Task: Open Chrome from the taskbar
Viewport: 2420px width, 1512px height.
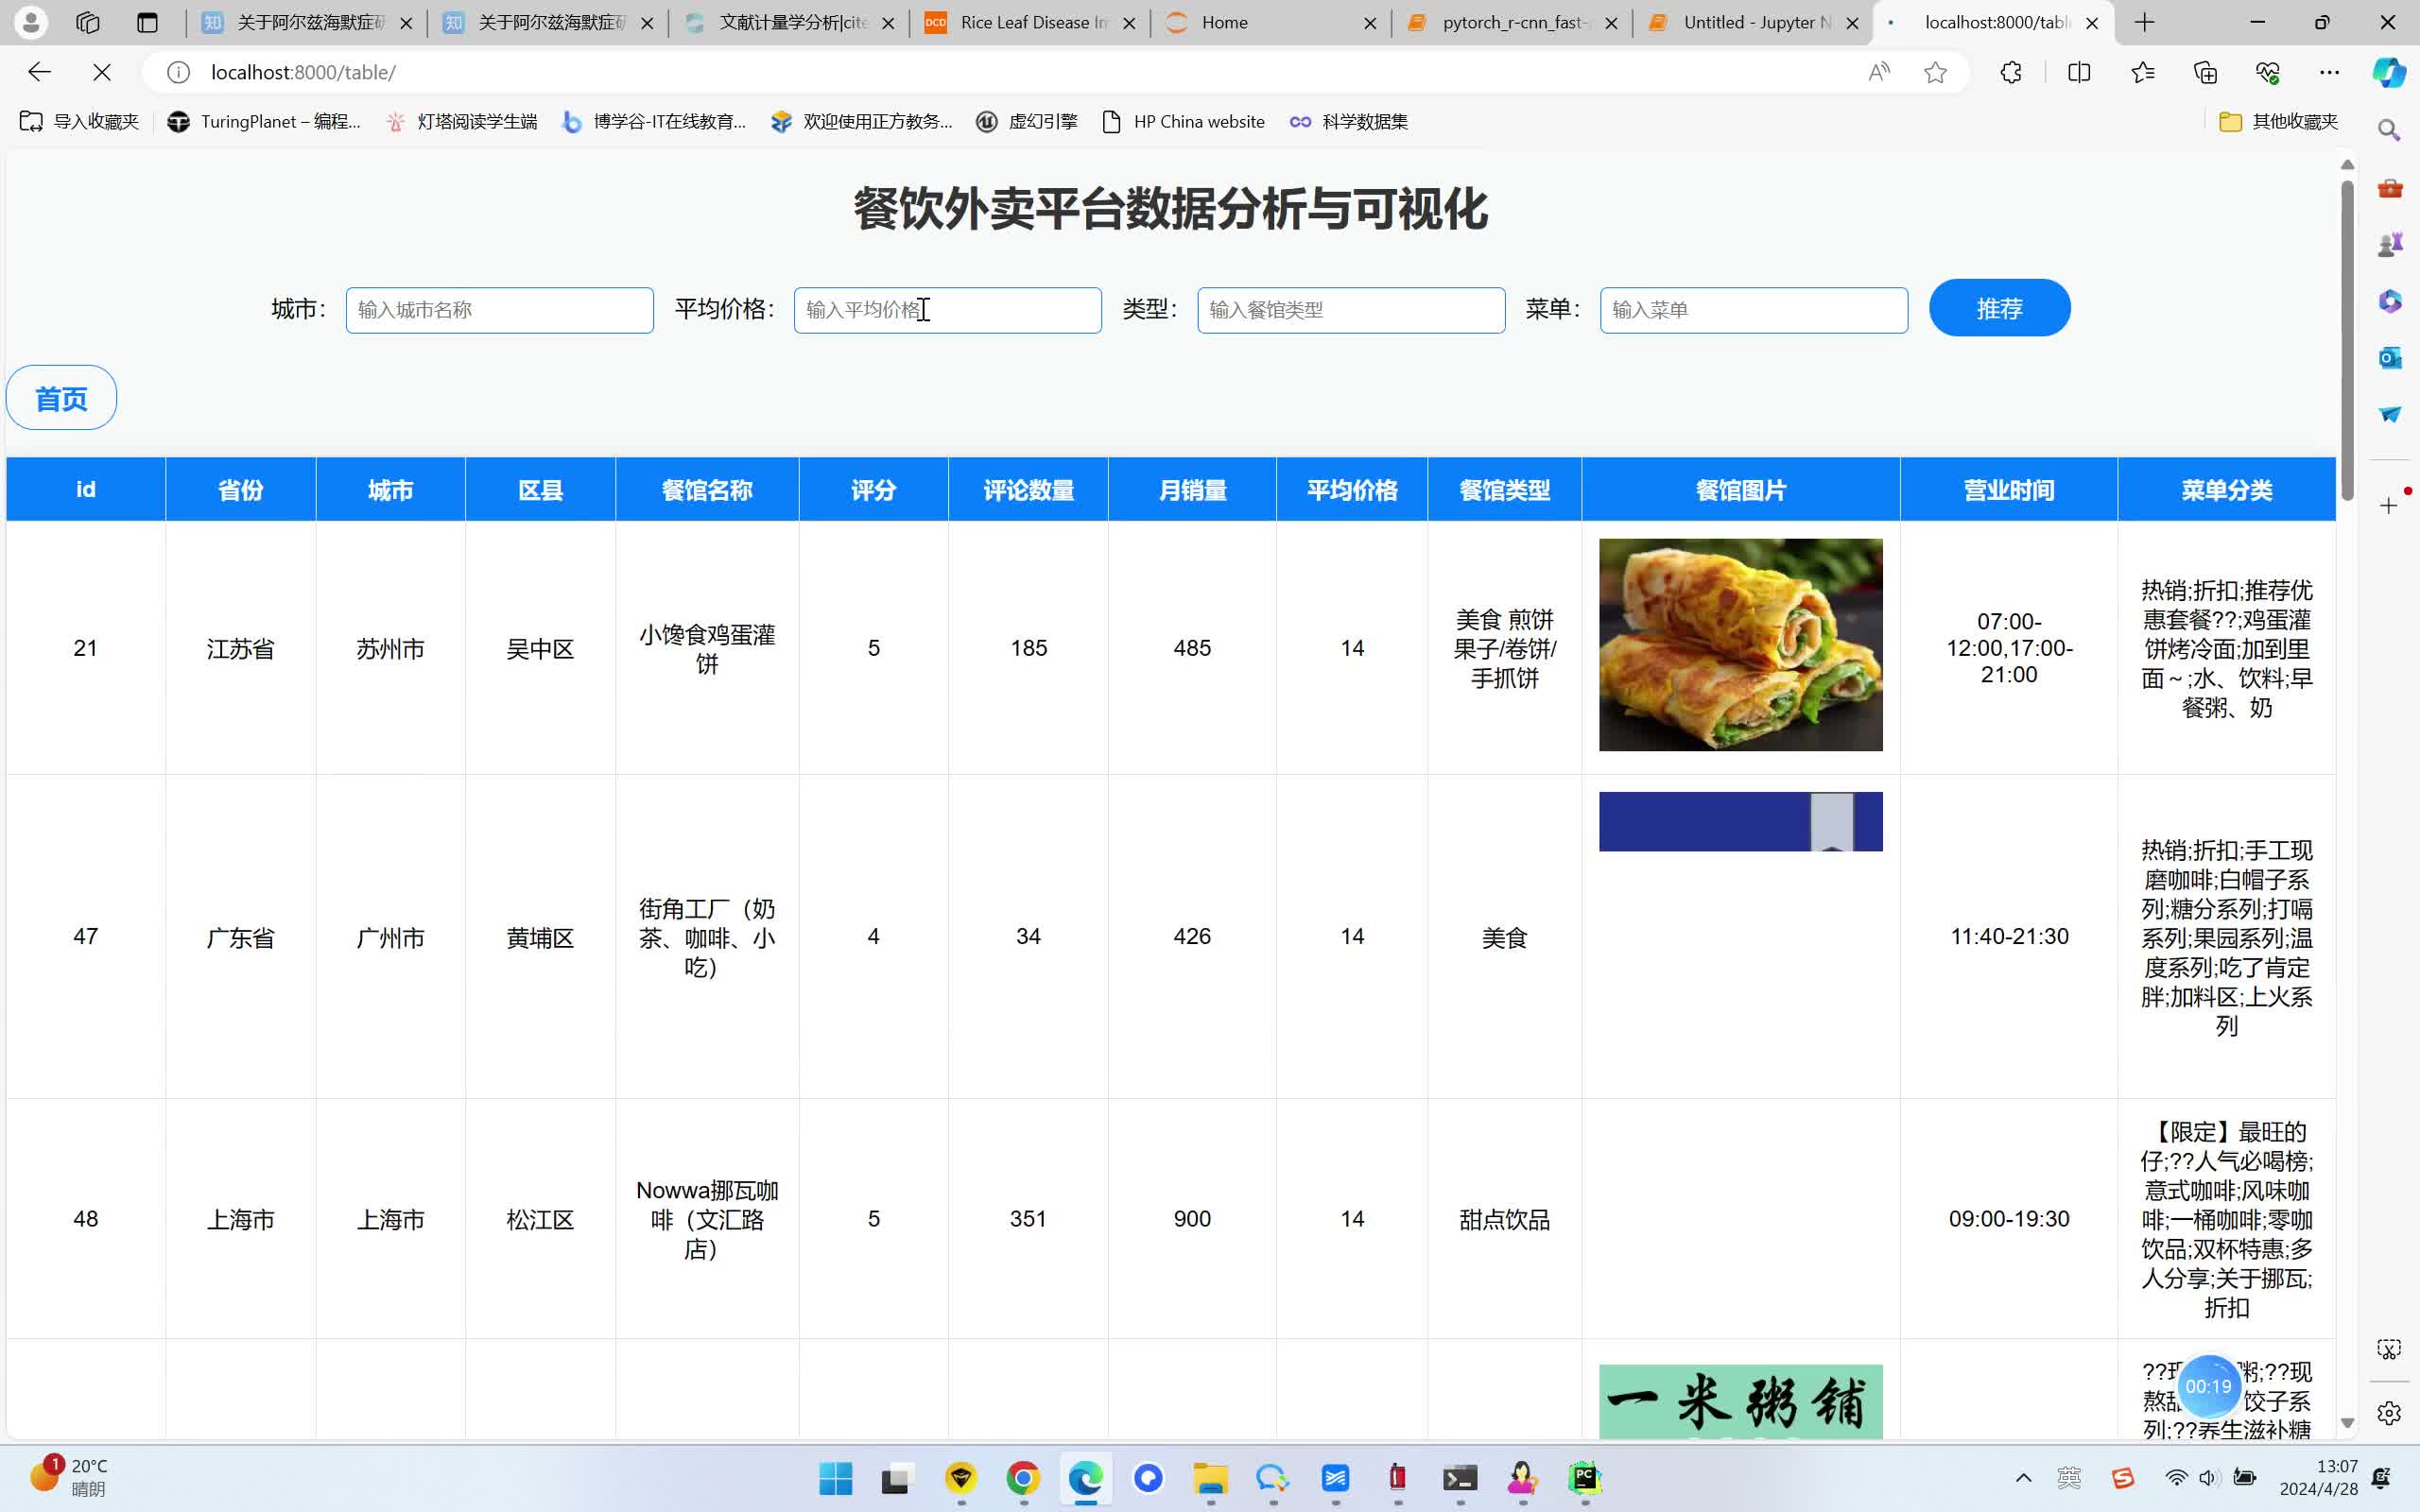Action: coord(1022,1479)
